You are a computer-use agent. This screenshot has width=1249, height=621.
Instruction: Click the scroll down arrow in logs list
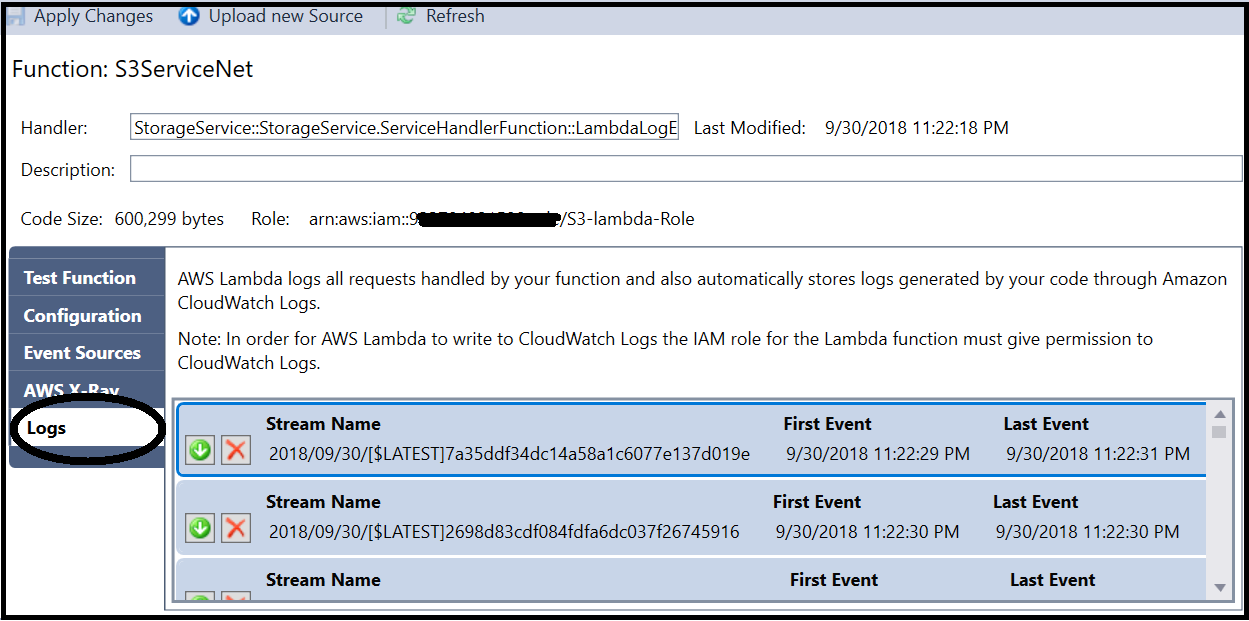(1219, 587)
